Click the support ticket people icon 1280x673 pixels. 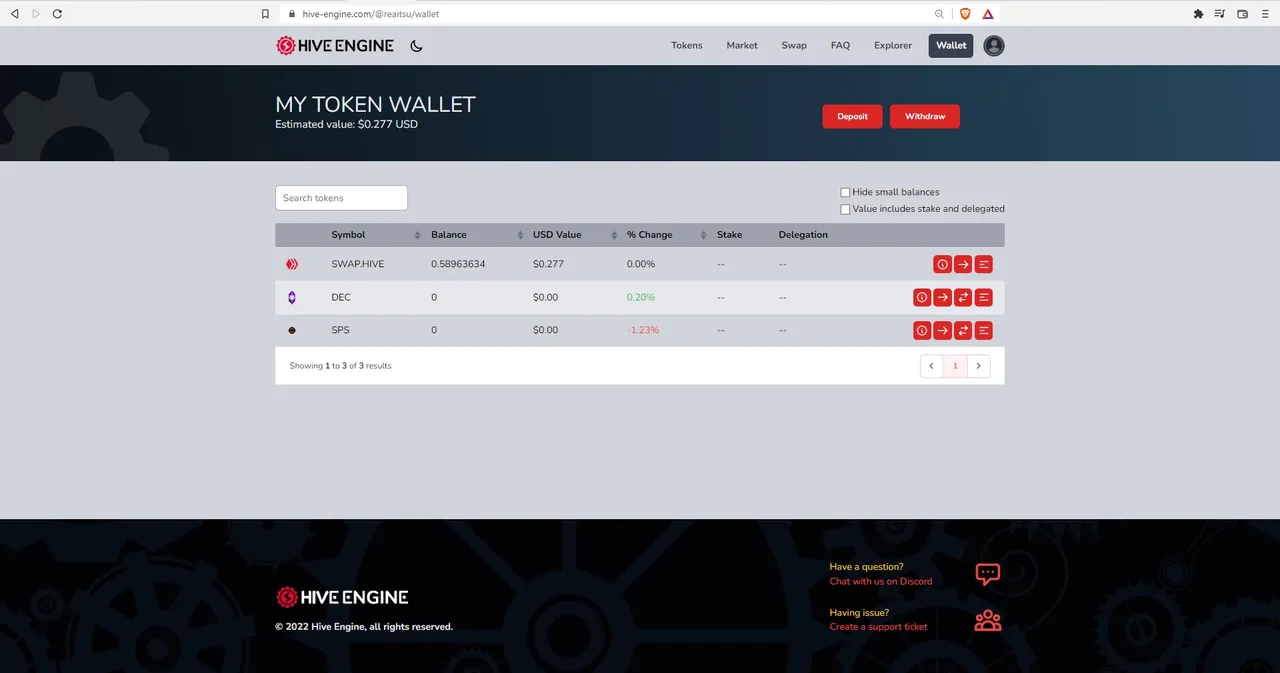[988, 620]
